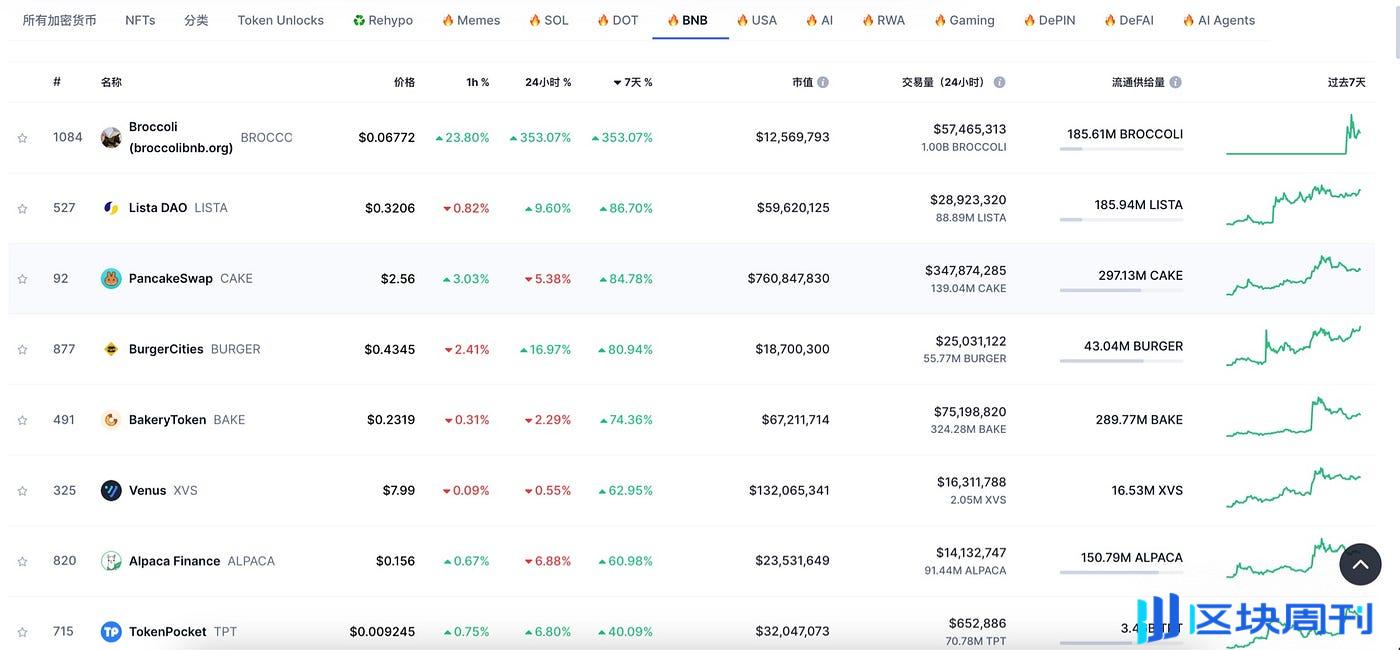Viewport: 1400px width, 650px height.
Task: Star Broccoli to add to watchlist
Action: tap(22, 138)
